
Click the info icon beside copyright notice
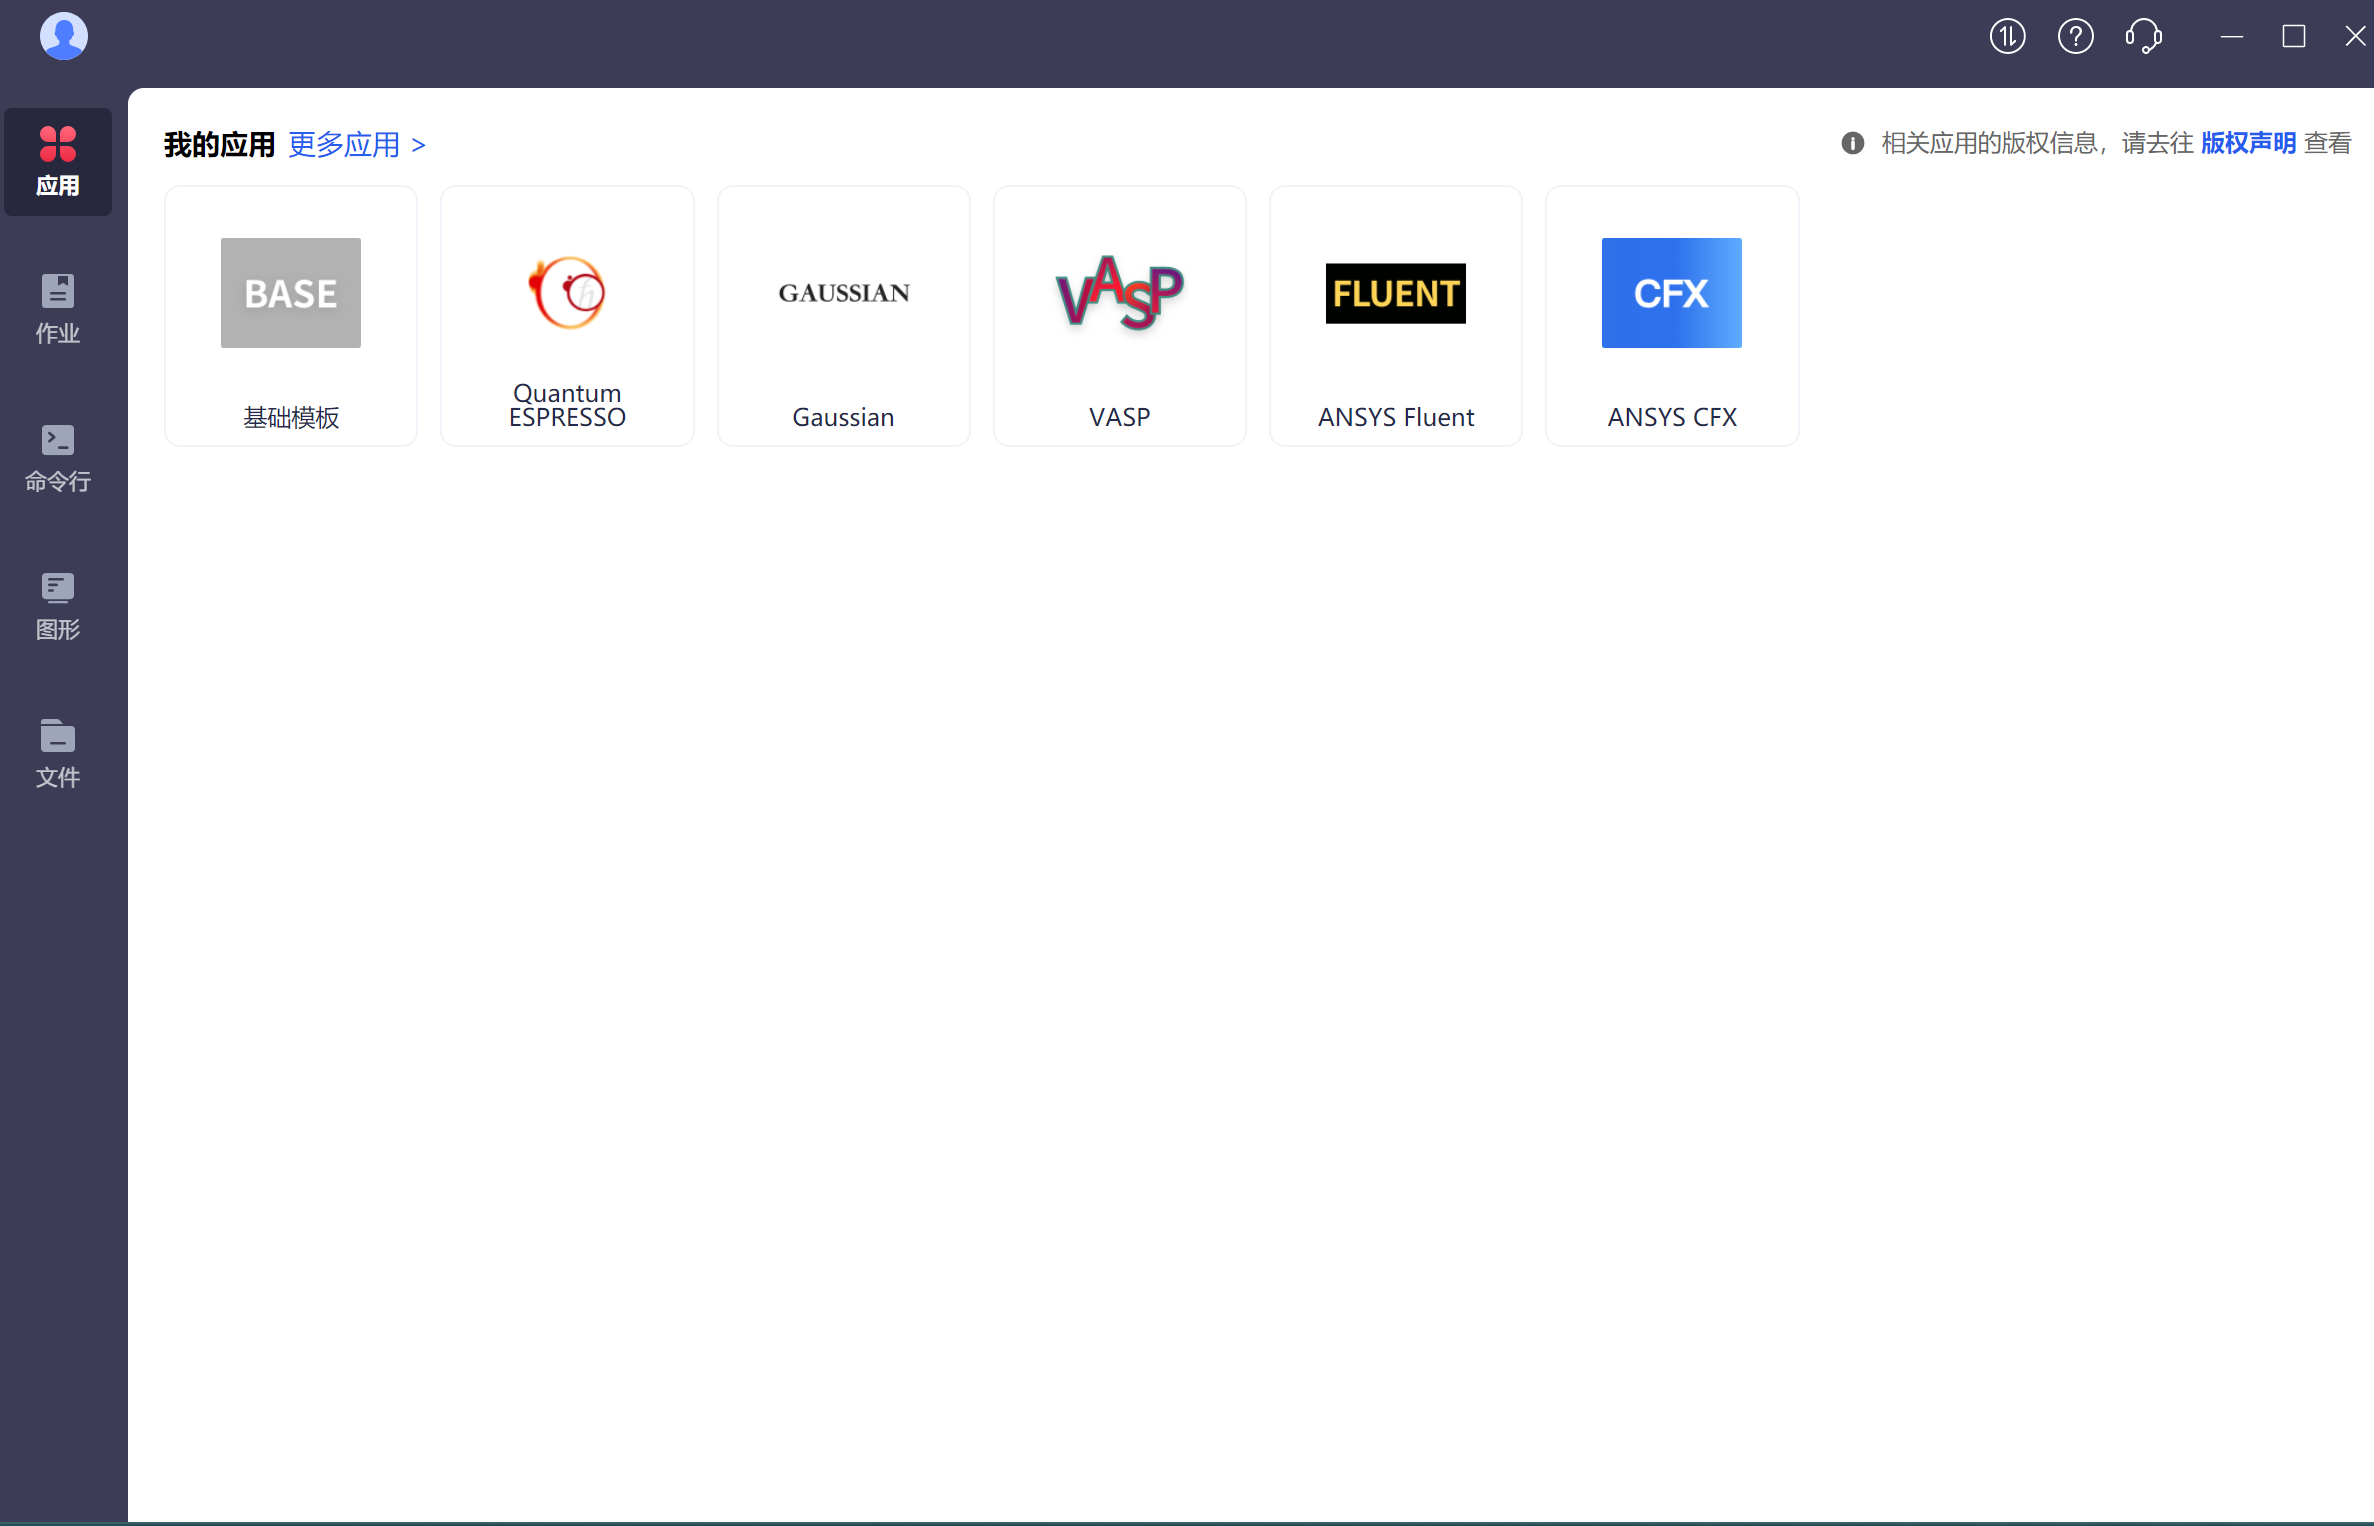(1852, 144)
